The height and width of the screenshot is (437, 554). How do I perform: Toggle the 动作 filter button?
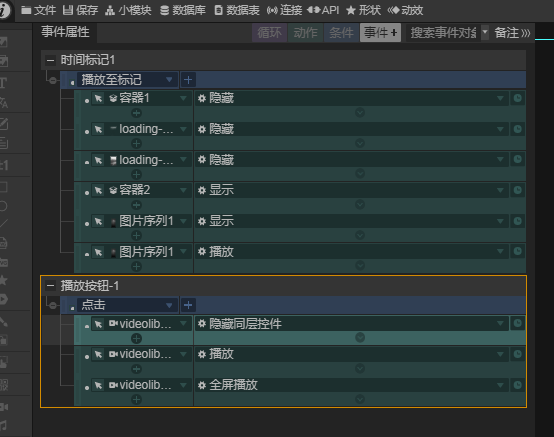pyautogui.click(x=306, y=33)
